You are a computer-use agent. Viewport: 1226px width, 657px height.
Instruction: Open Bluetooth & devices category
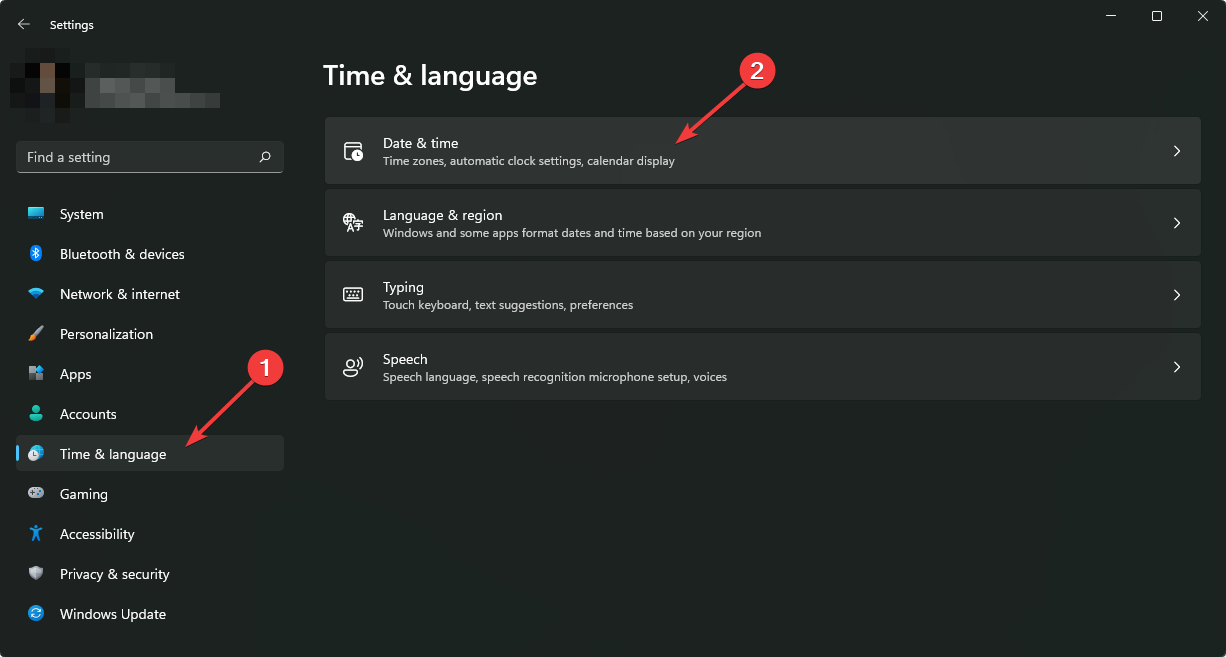(150, 254)
